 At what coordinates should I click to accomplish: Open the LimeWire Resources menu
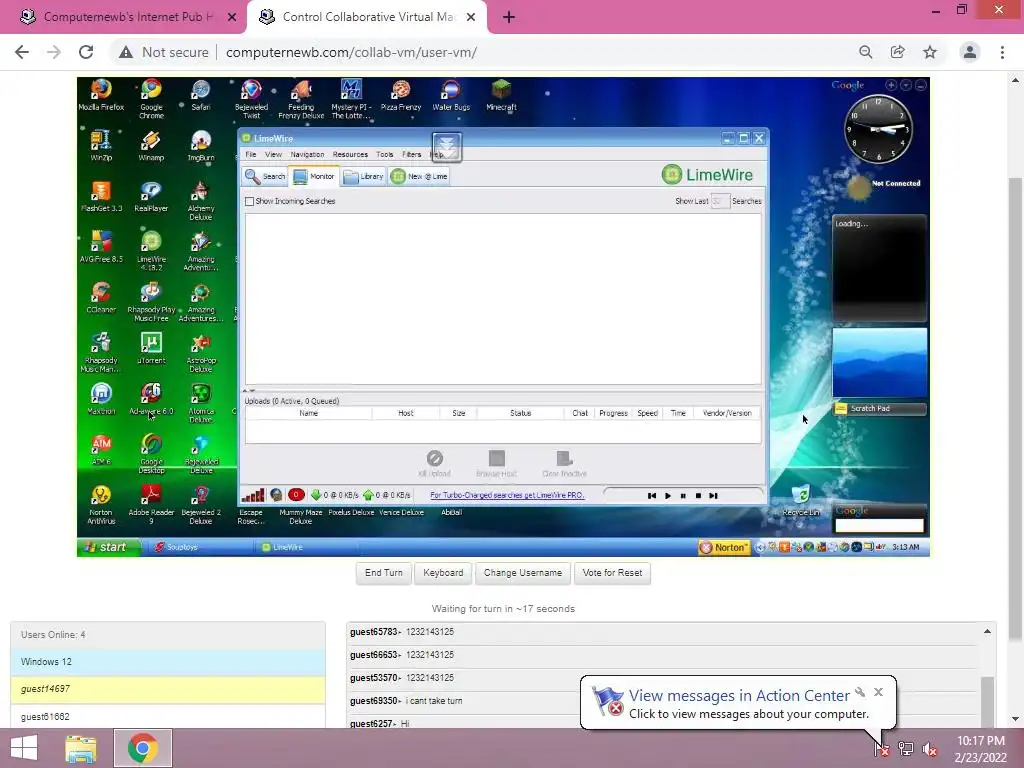coord(350,155)
